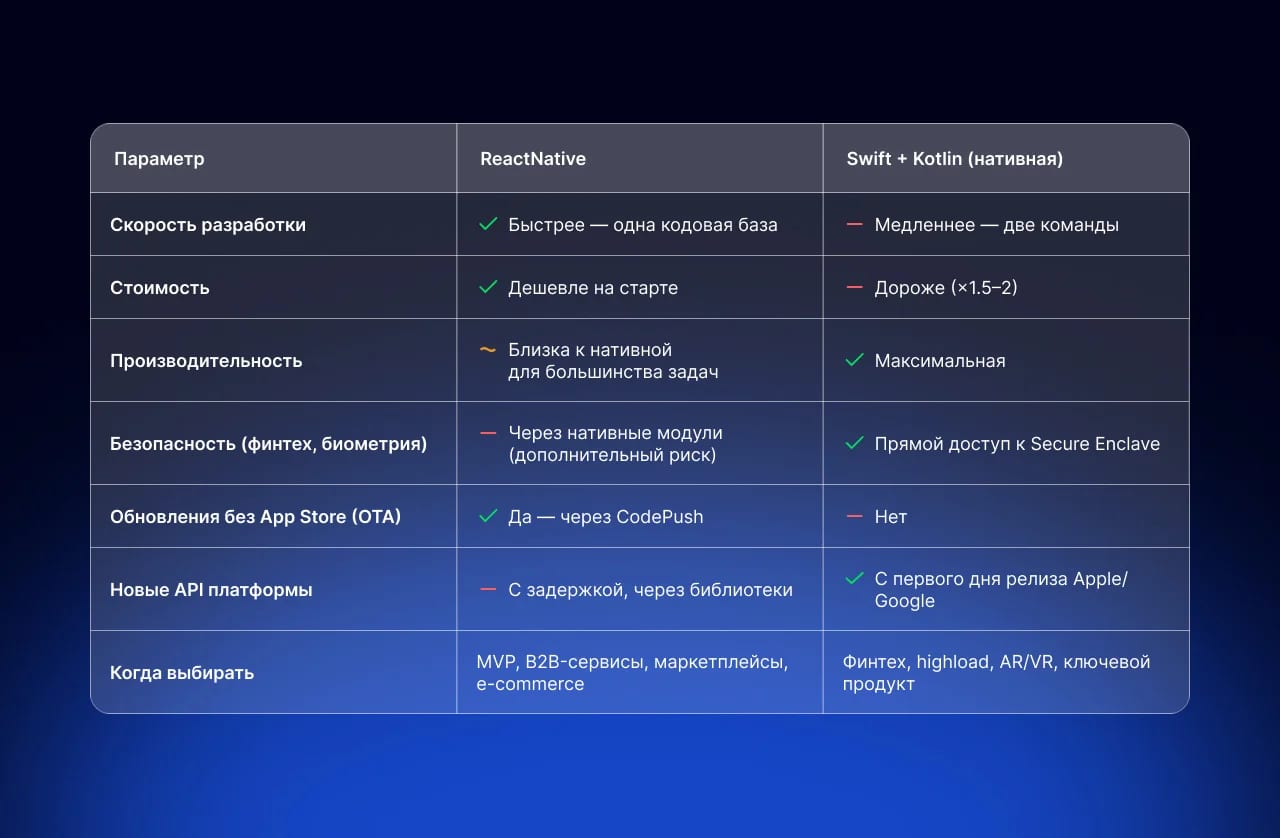The width and height of the screenshot is (1280, 838).
Task: Click green check icon beside 'Да — через CodePush'
Action: [x=488, y=516]
